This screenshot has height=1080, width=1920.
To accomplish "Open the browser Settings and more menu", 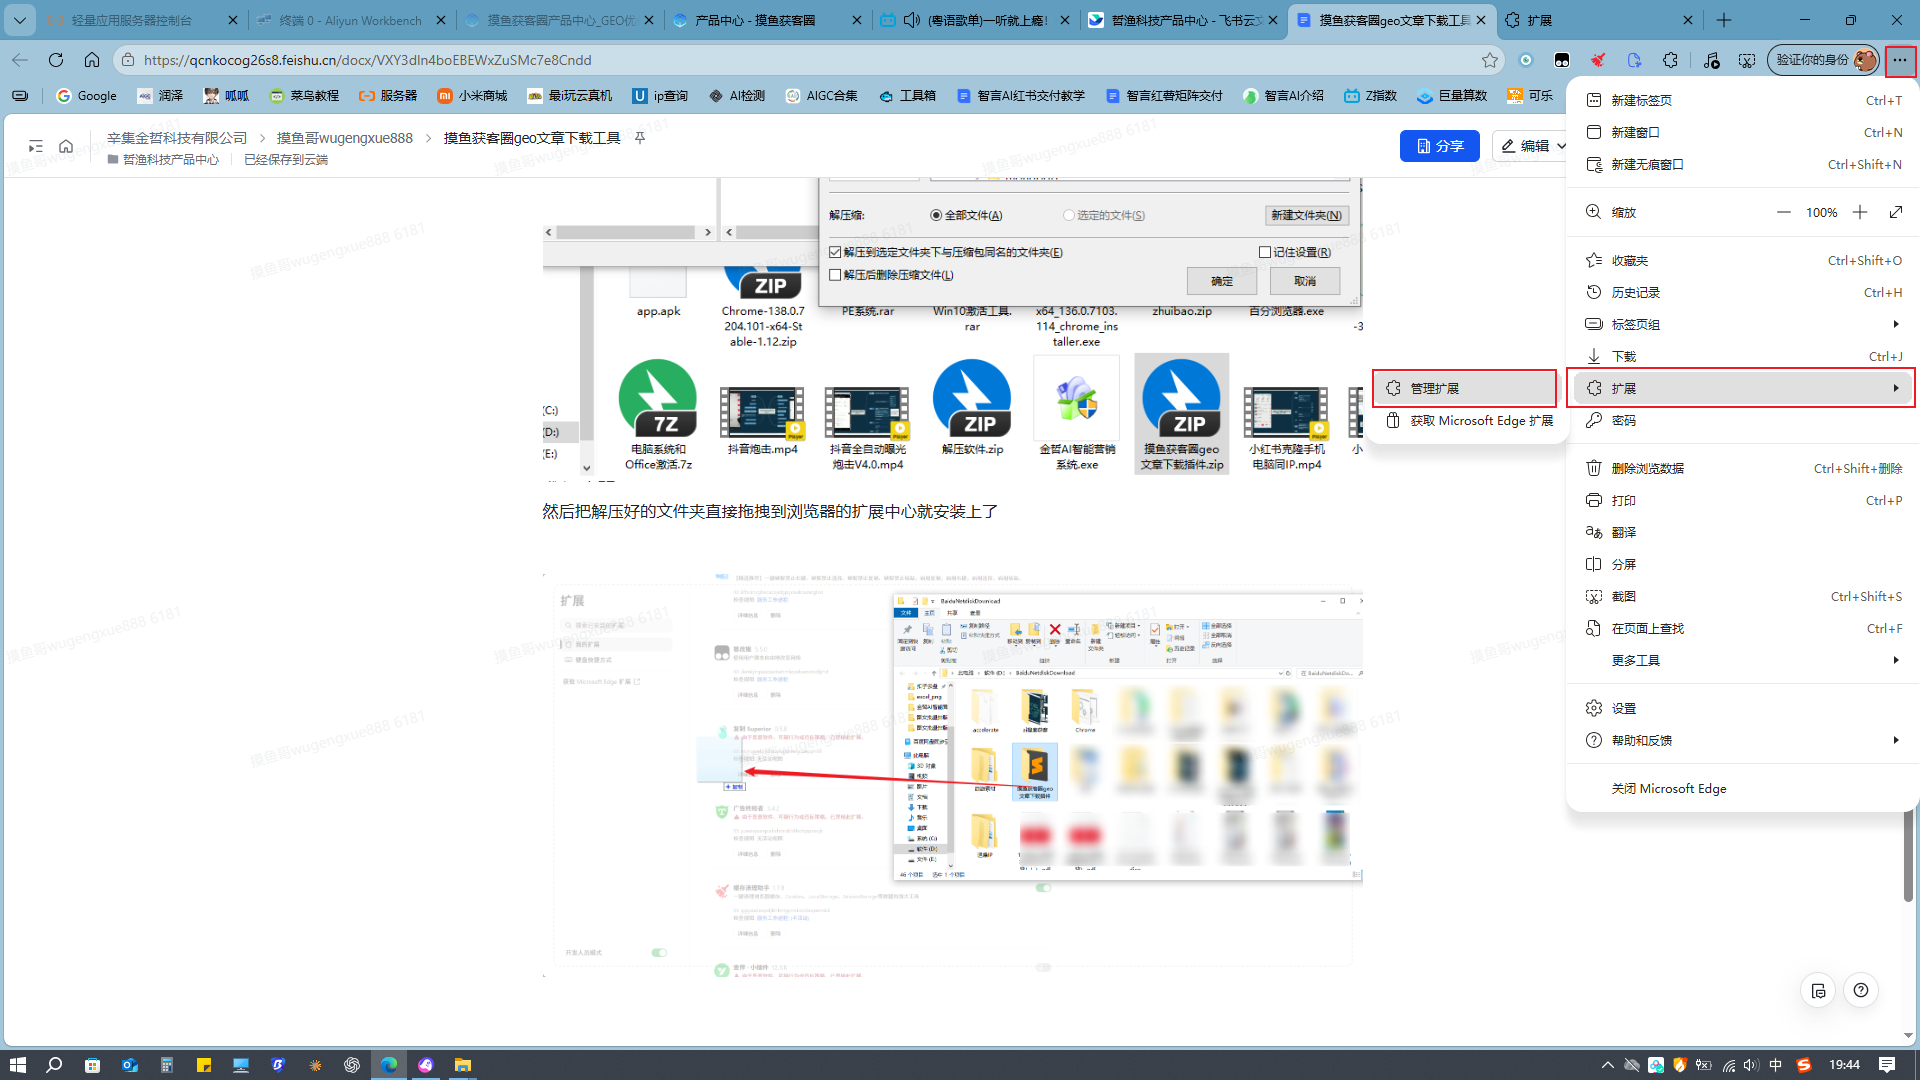I will coord(1899,60).
